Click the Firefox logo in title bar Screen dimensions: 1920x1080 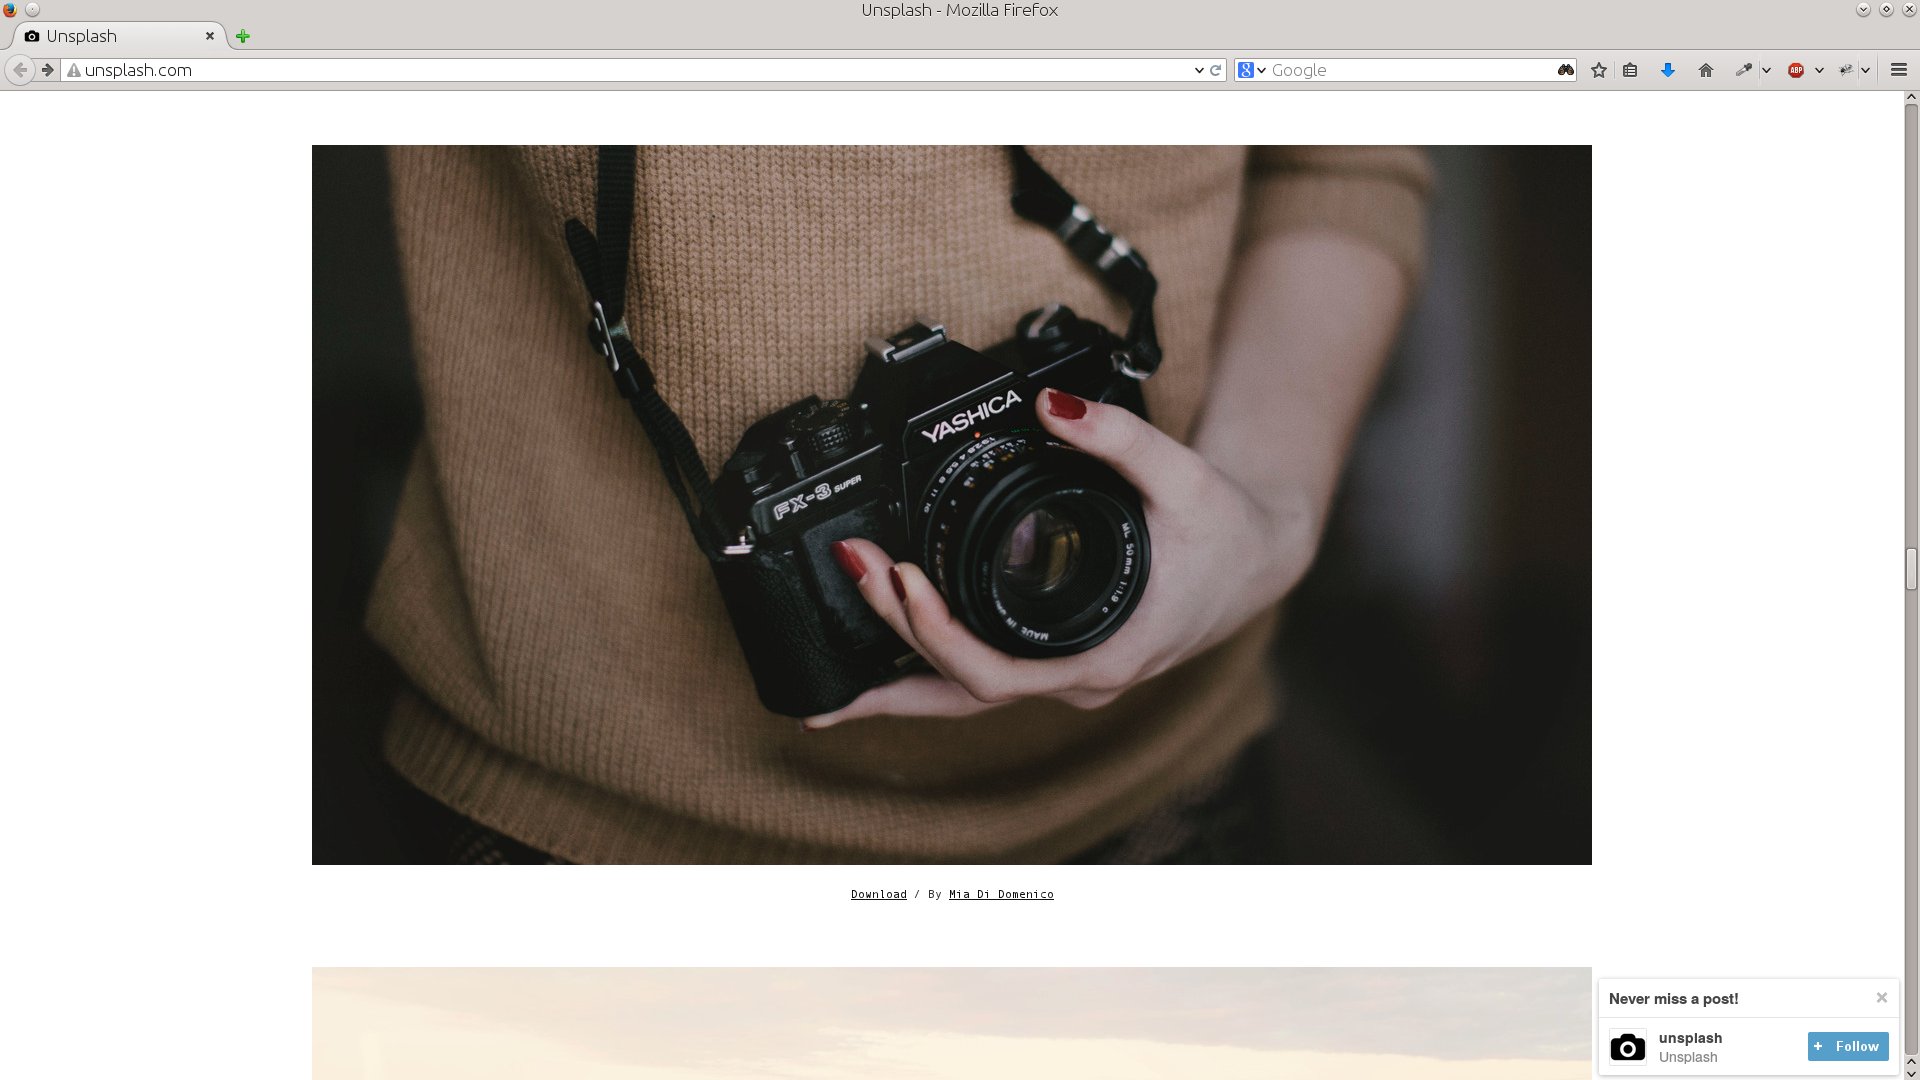pyautogui.click(x=10, y=10)
